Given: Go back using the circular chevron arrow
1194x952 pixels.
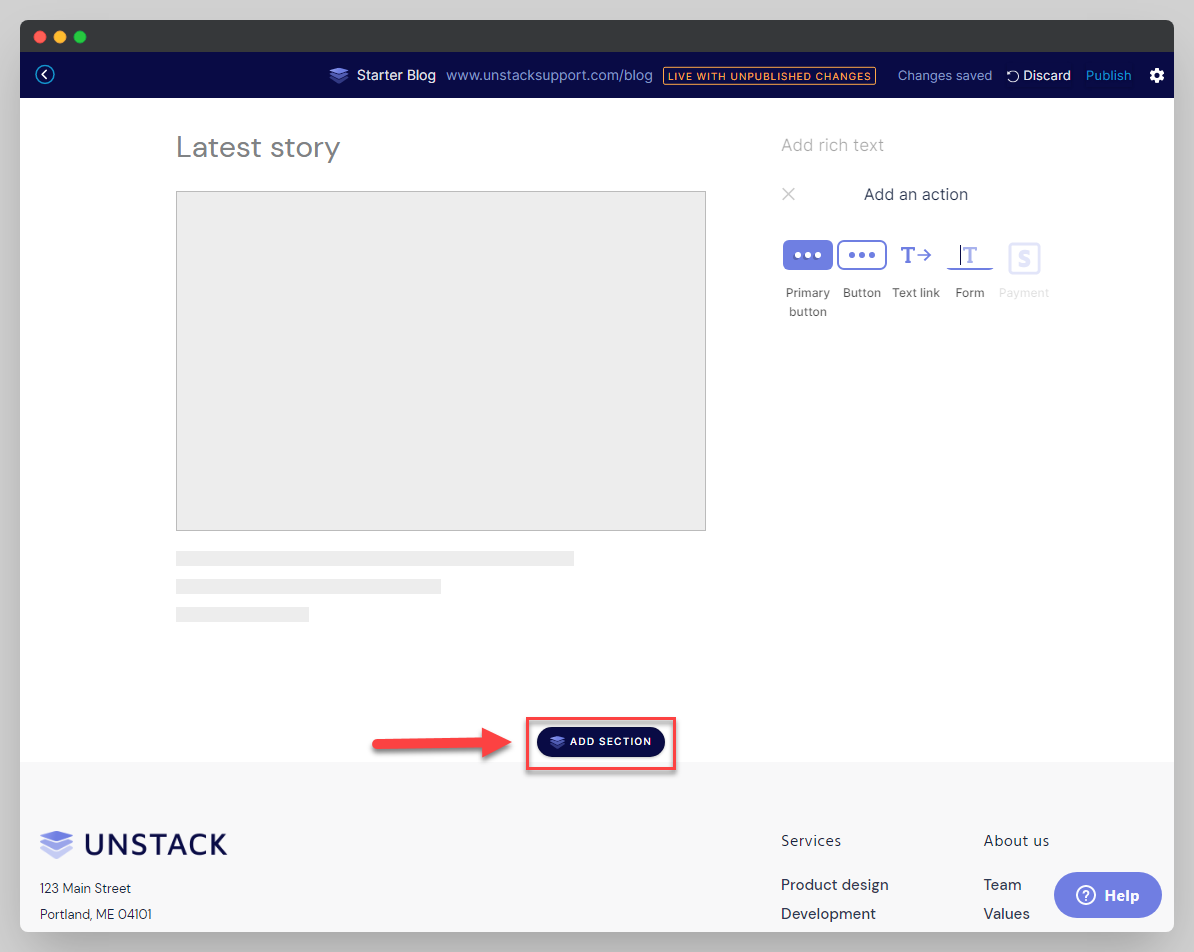Looking at the screenshot, I should pos(44,74).
